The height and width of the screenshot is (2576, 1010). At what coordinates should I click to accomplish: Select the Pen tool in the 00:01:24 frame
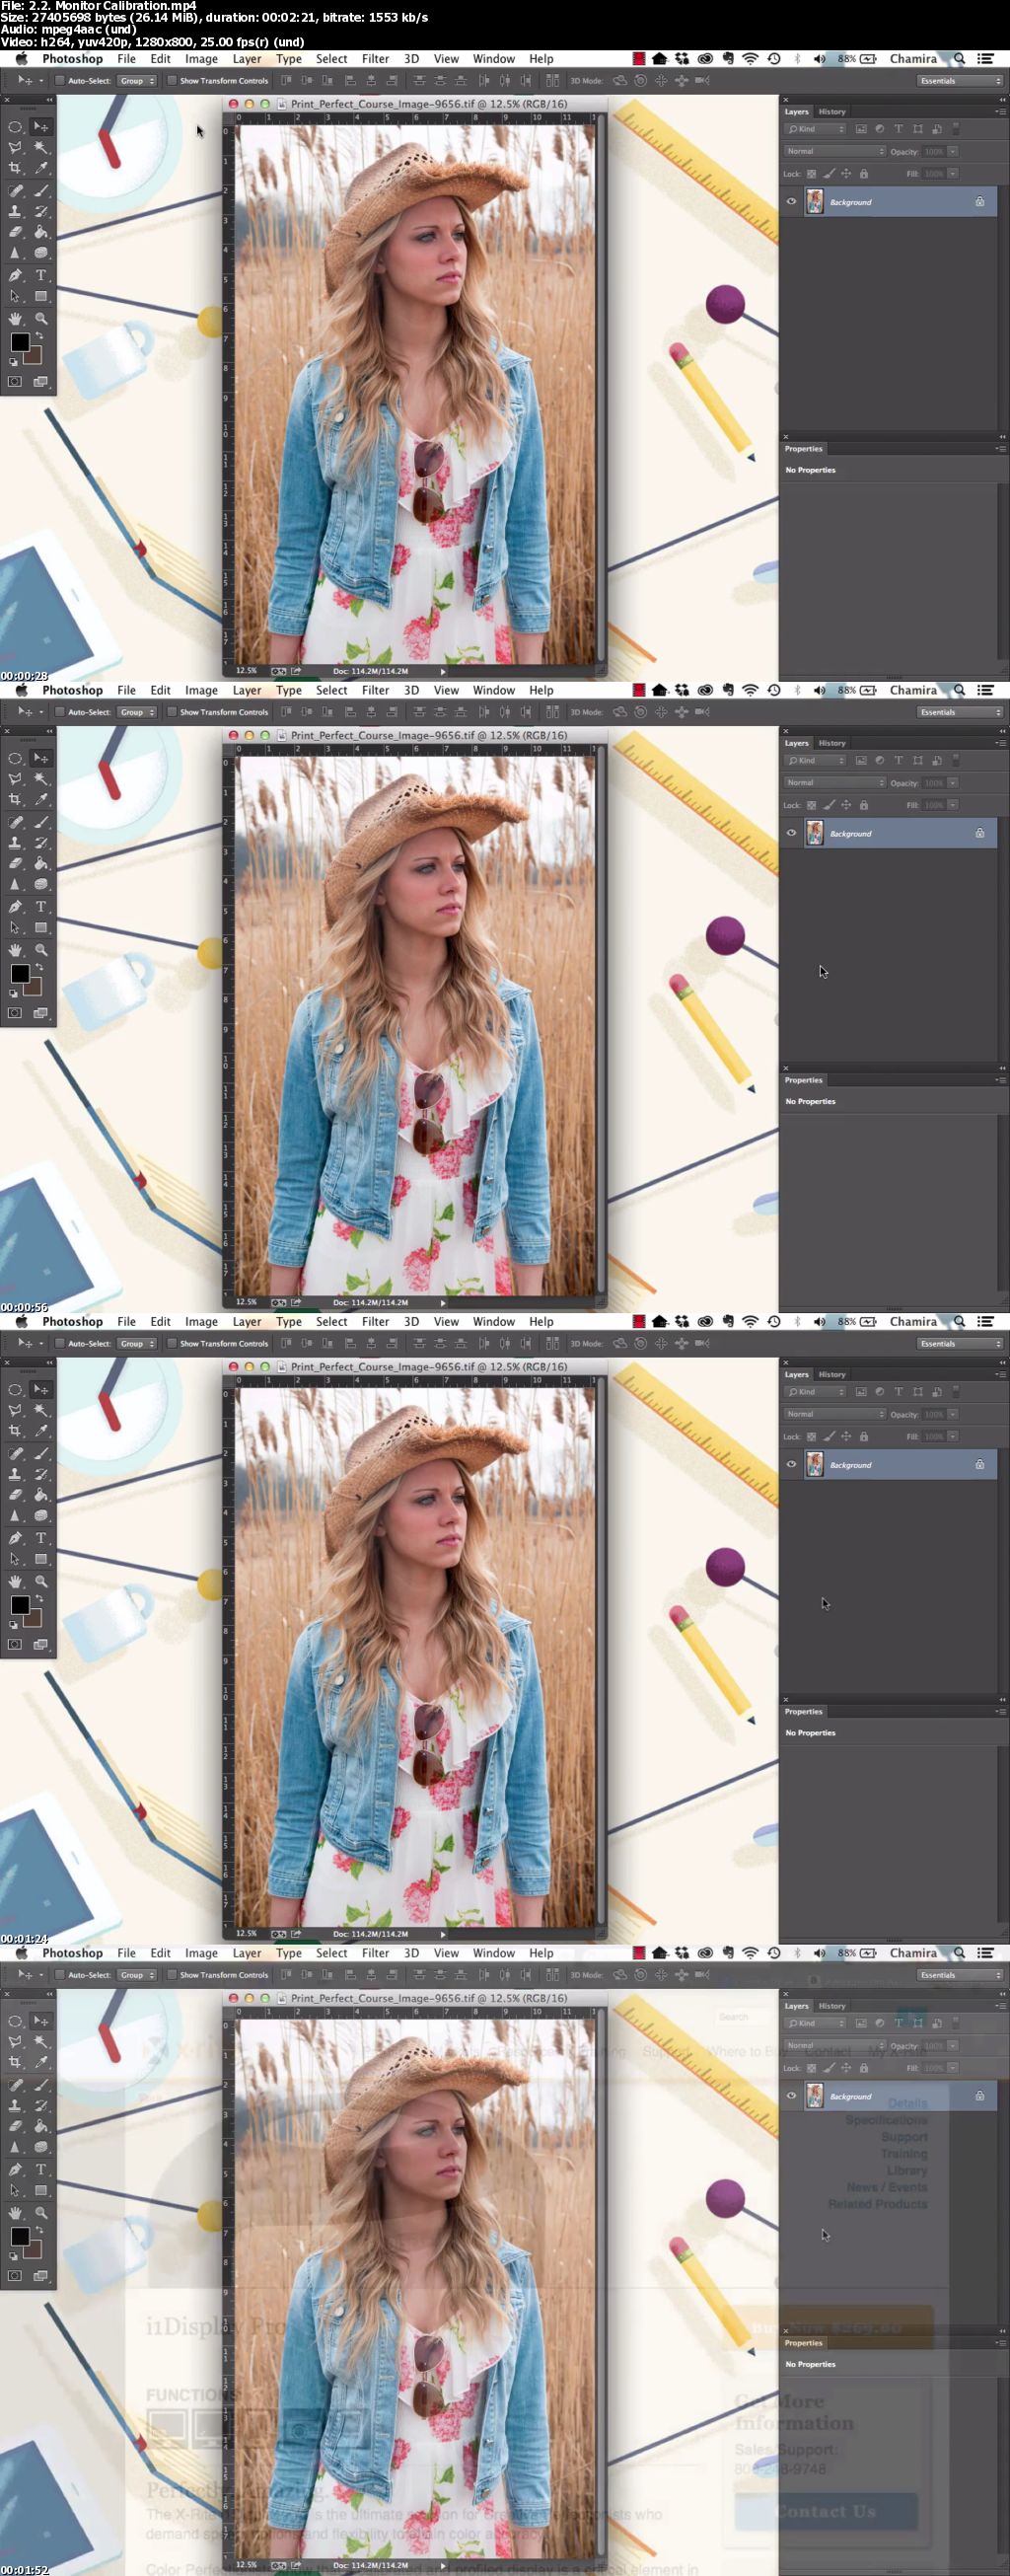(x=15, y=1538)
